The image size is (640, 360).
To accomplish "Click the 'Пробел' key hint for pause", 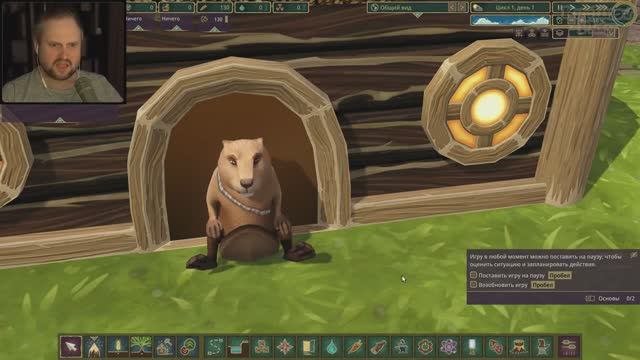I will click(559, 276).
